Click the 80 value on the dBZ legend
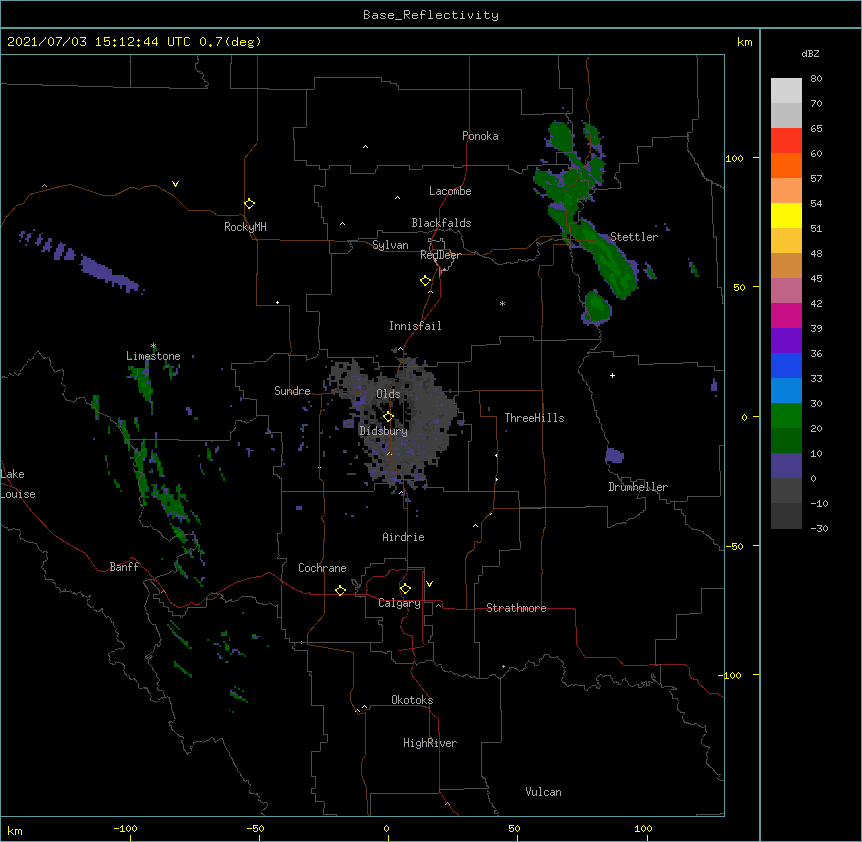The width and height of the screenshot is (862, 842). (x=816, y=79)
